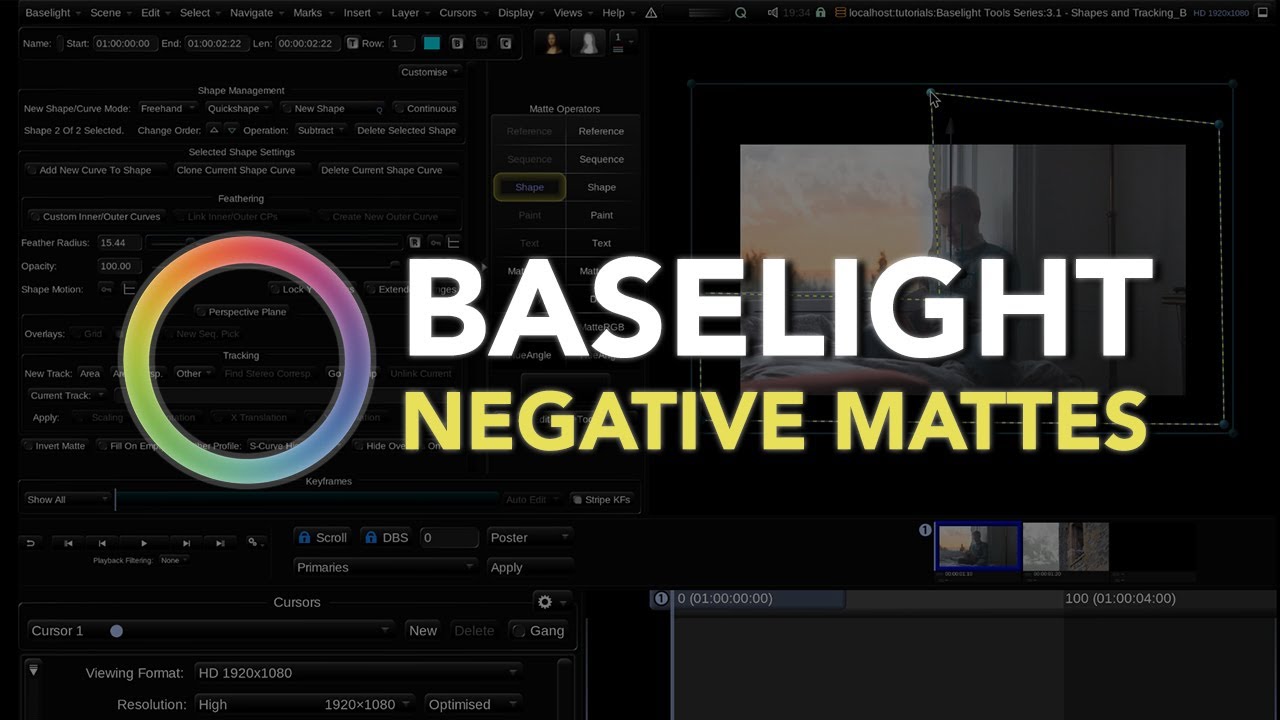Image resolution: width=1280 pixels, height=720 pixels.
Task: Open the Optimised resolution dropdown
Action: tap(473, 704)
